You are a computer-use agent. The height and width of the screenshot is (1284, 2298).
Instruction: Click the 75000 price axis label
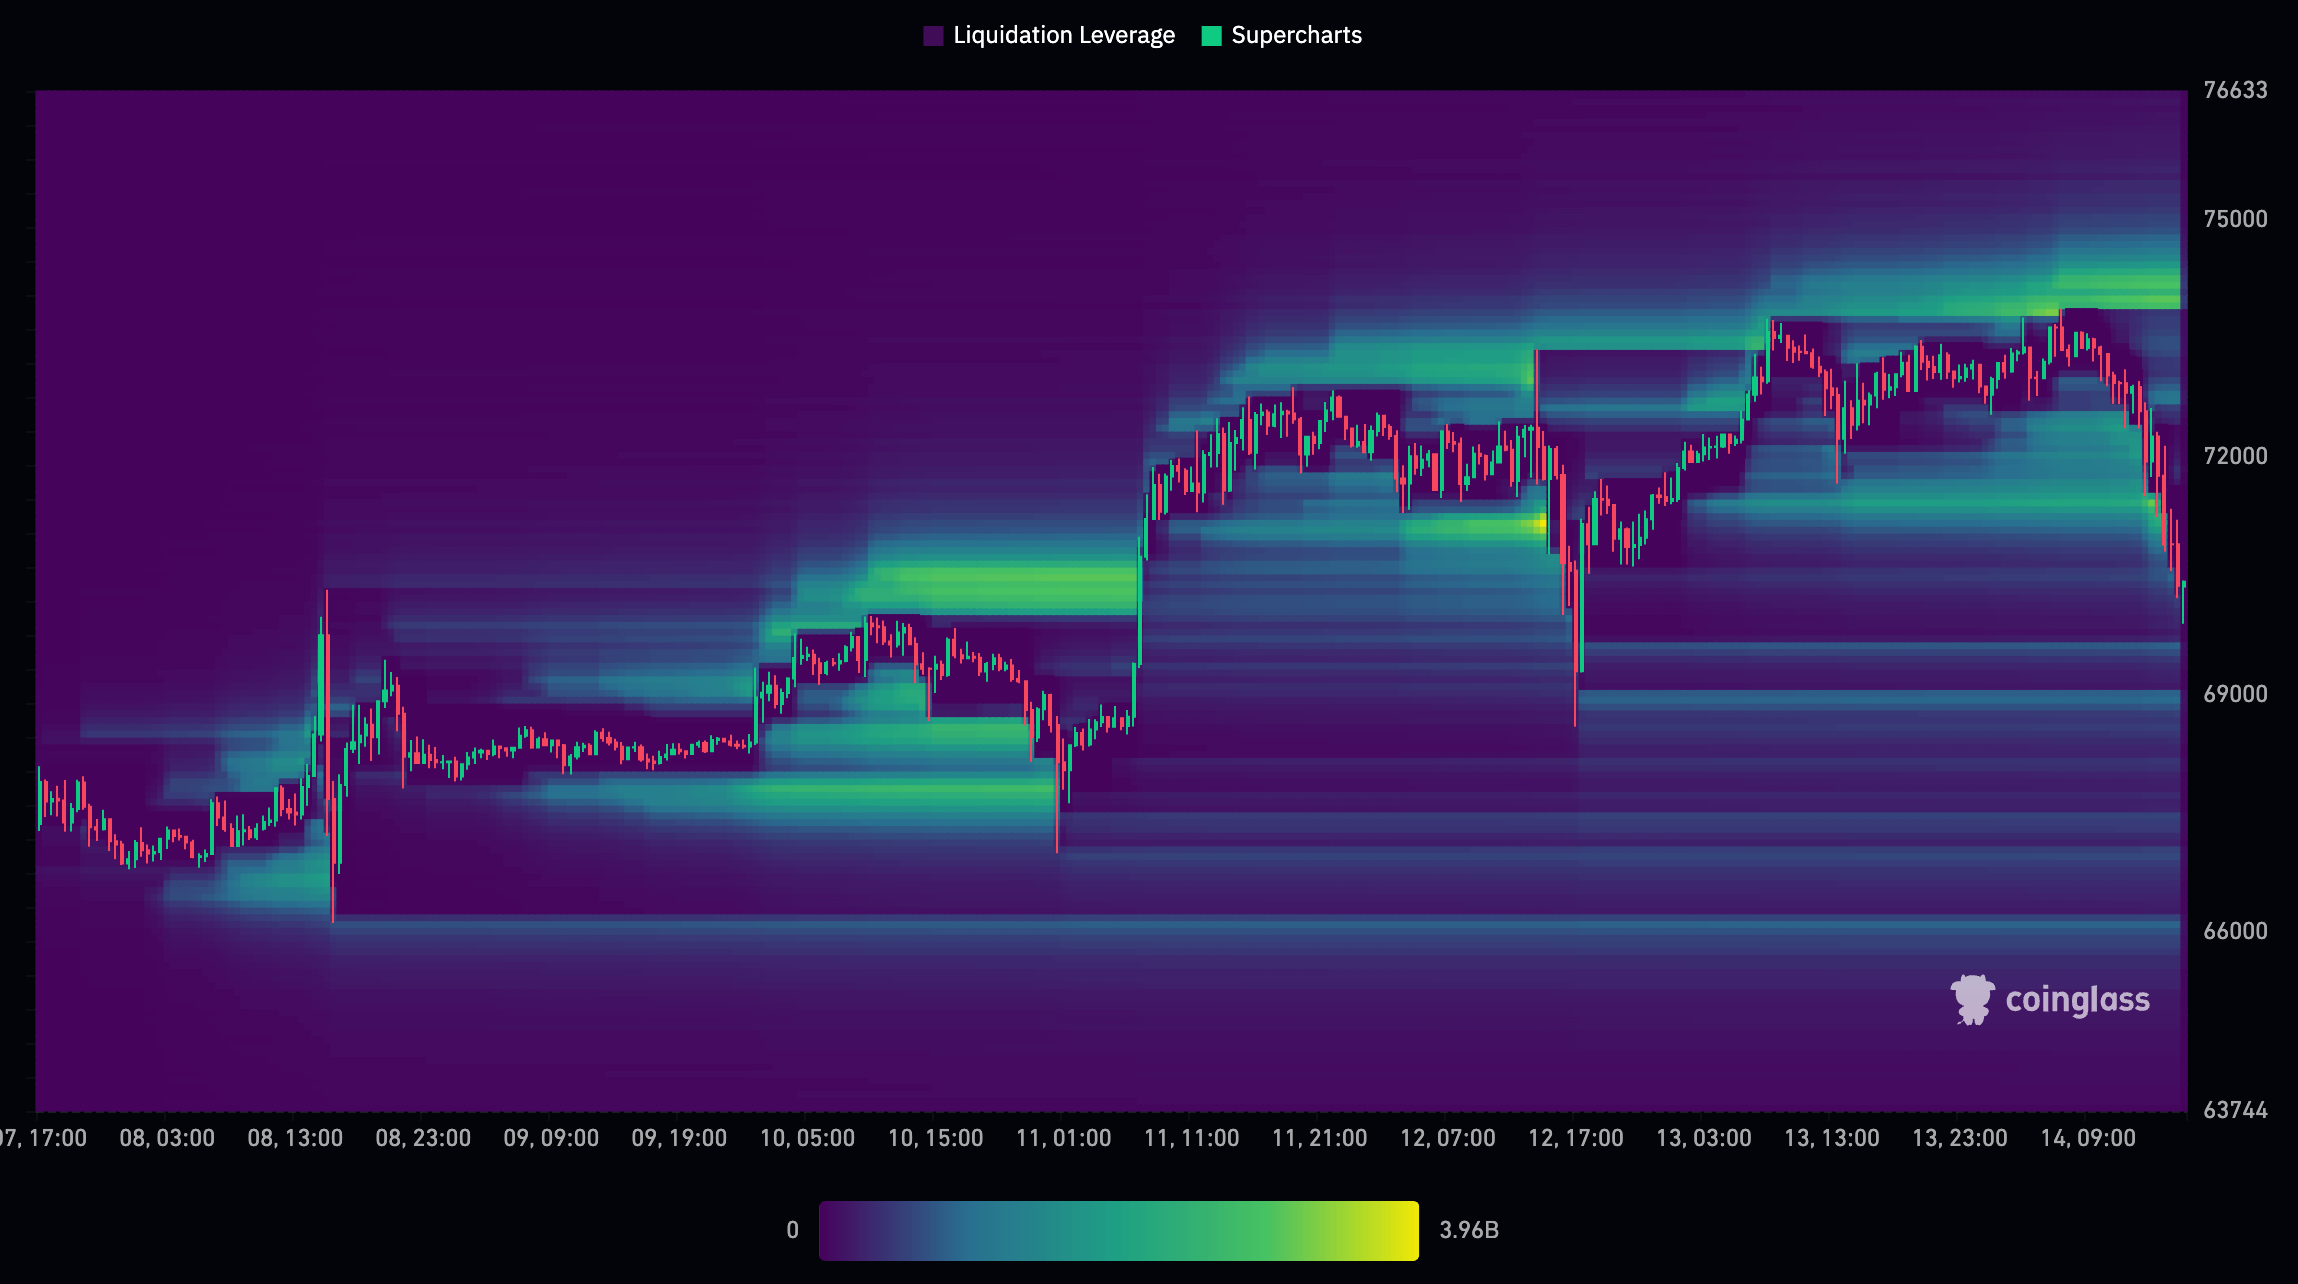(2235, 219)
